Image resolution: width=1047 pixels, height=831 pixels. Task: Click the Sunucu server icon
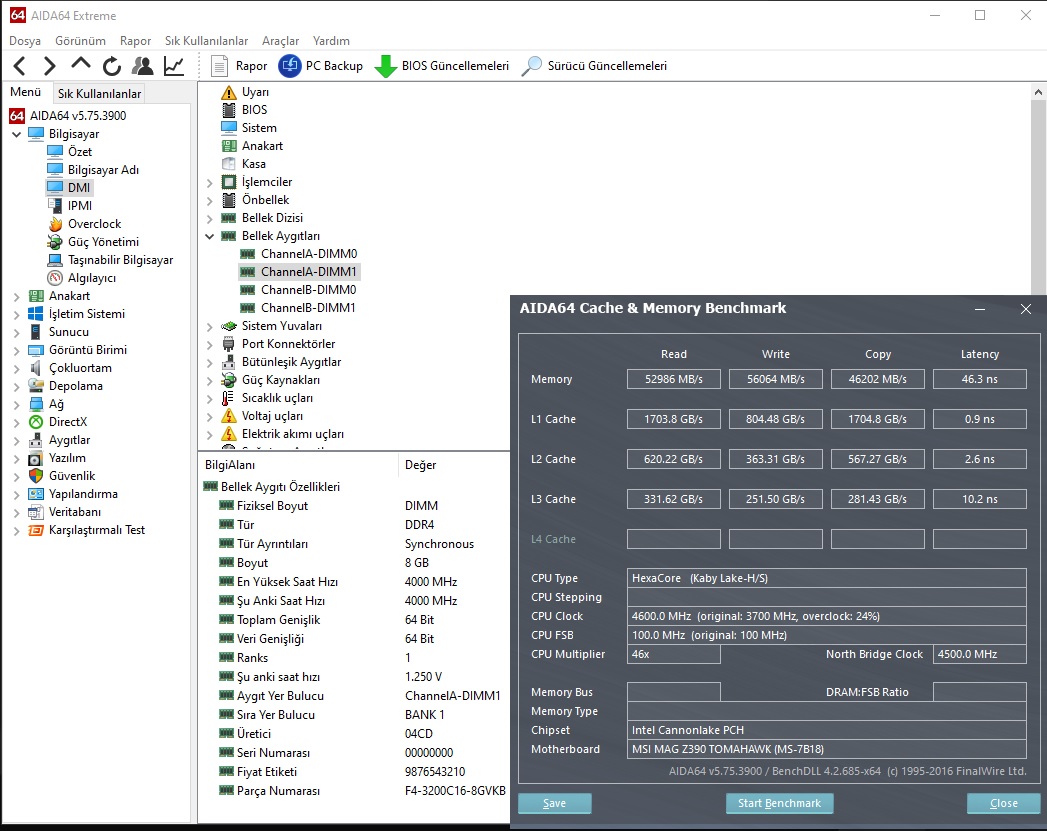tap(36, 332)
